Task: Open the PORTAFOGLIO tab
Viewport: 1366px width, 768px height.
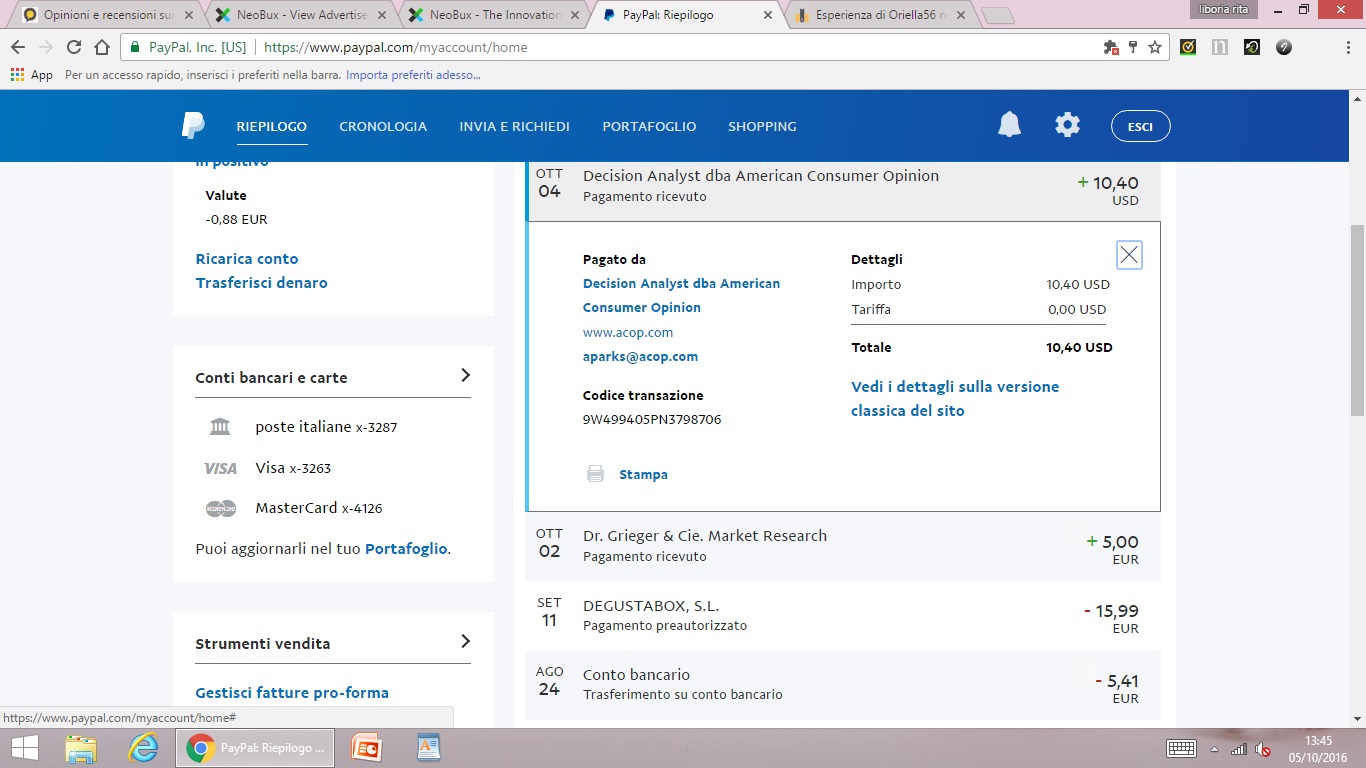Action: click(649, 126)
